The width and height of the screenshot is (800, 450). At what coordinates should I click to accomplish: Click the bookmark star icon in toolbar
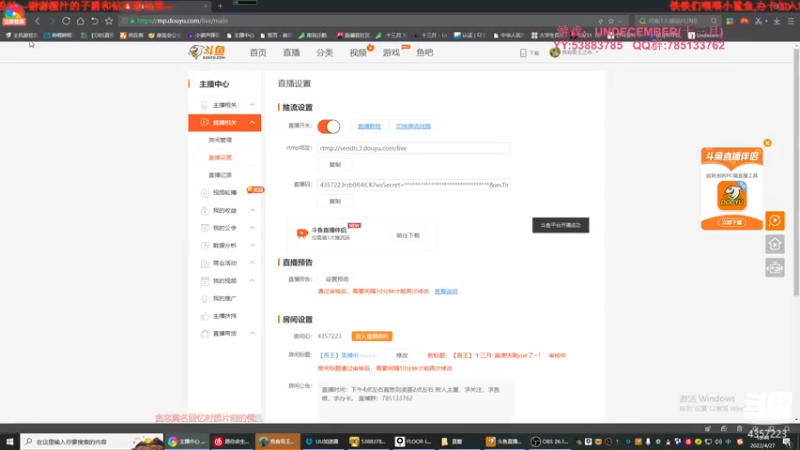109,21
